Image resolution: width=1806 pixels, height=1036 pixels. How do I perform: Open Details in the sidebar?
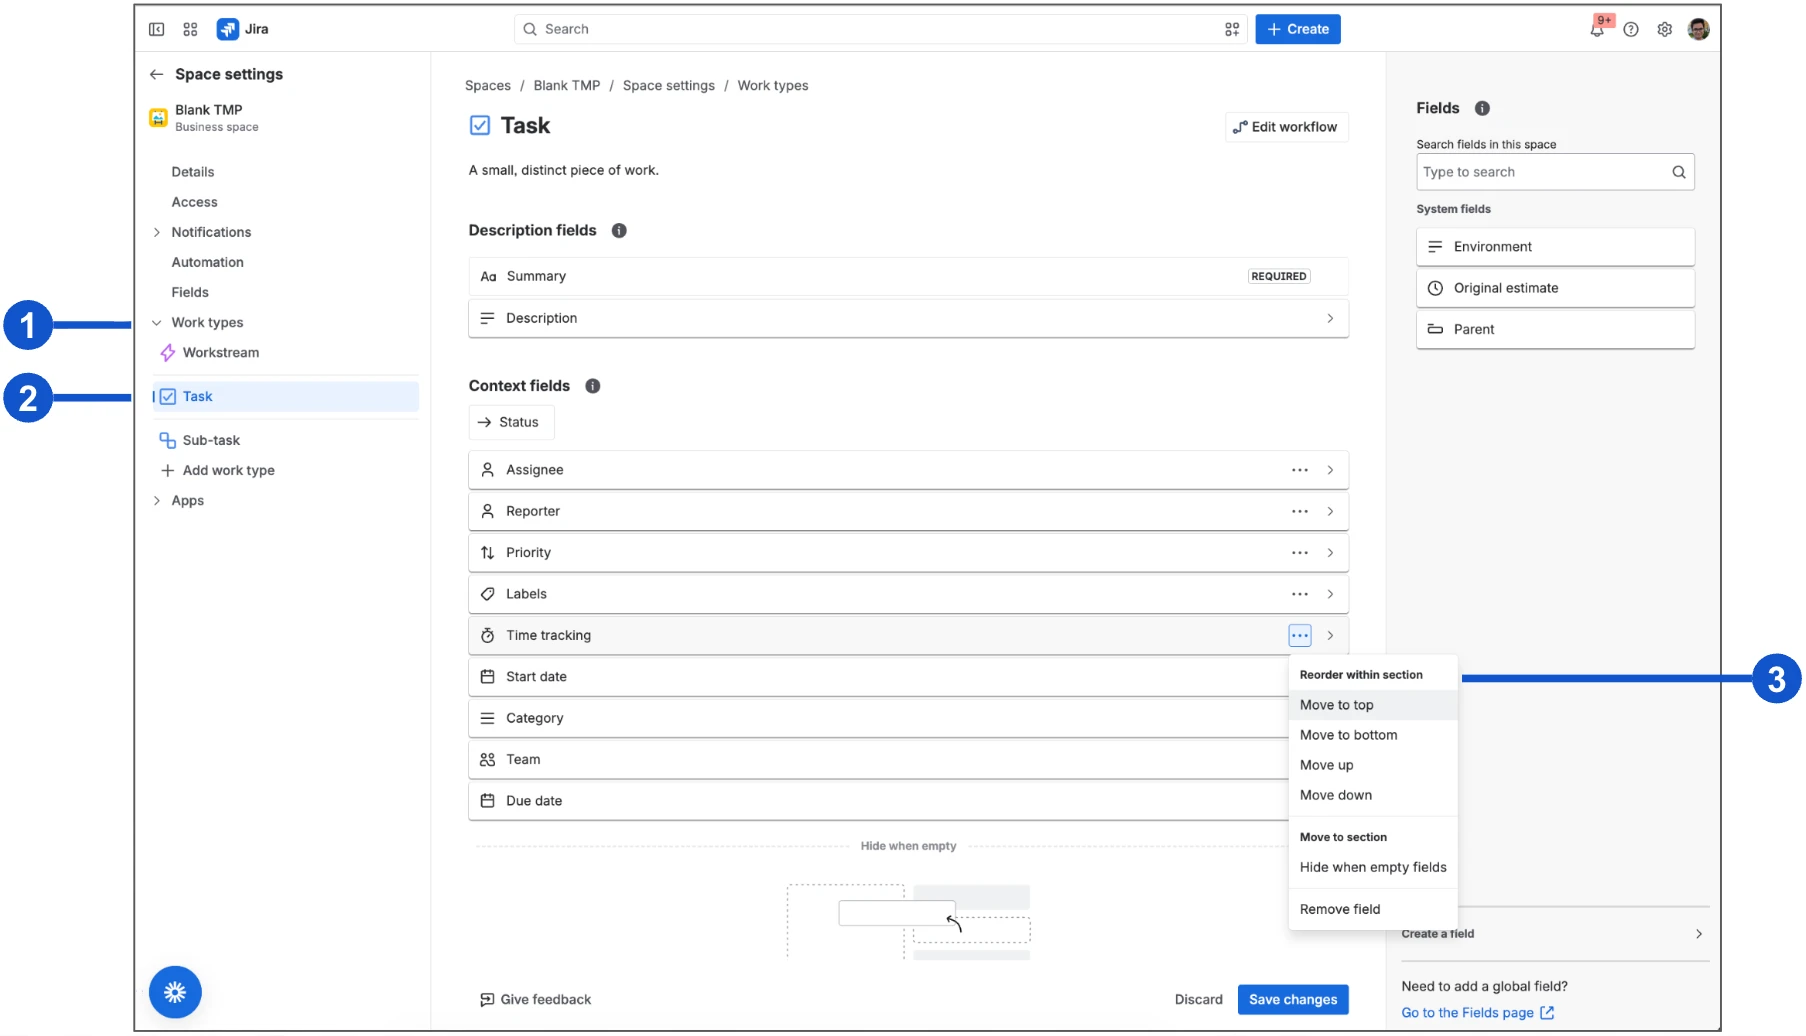coord(193,172)
